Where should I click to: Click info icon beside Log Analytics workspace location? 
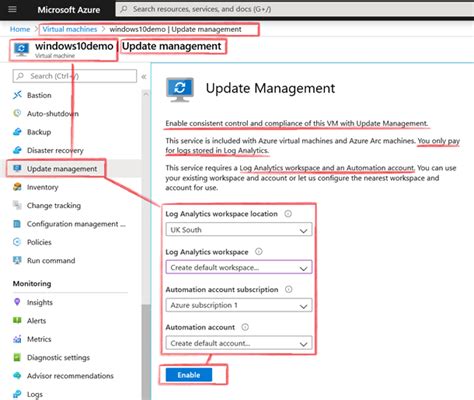[288, 214]
